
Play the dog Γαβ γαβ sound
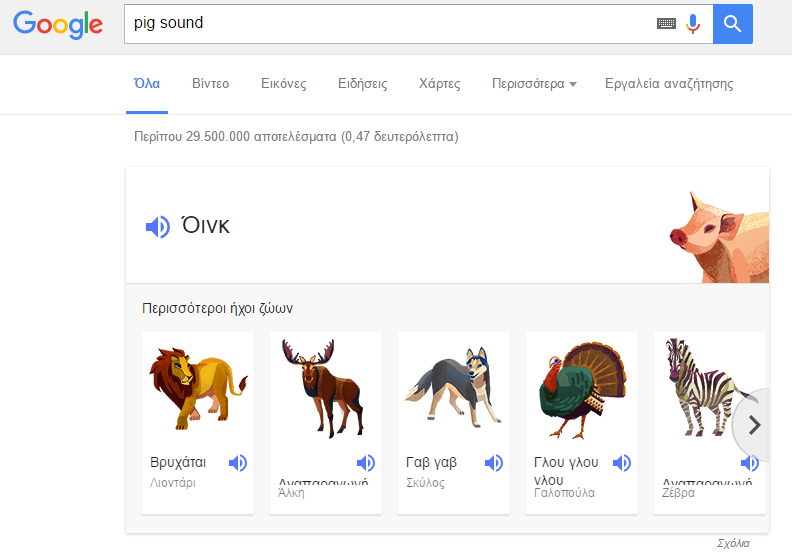click(494, 463)
